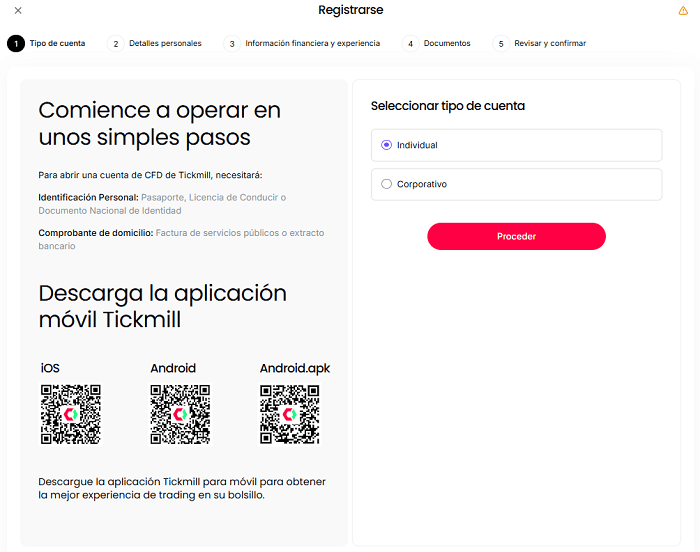Click the "Seleccionar tipo de cuenta" heading
The image size is (700, 552).
(x=448, y=106)
